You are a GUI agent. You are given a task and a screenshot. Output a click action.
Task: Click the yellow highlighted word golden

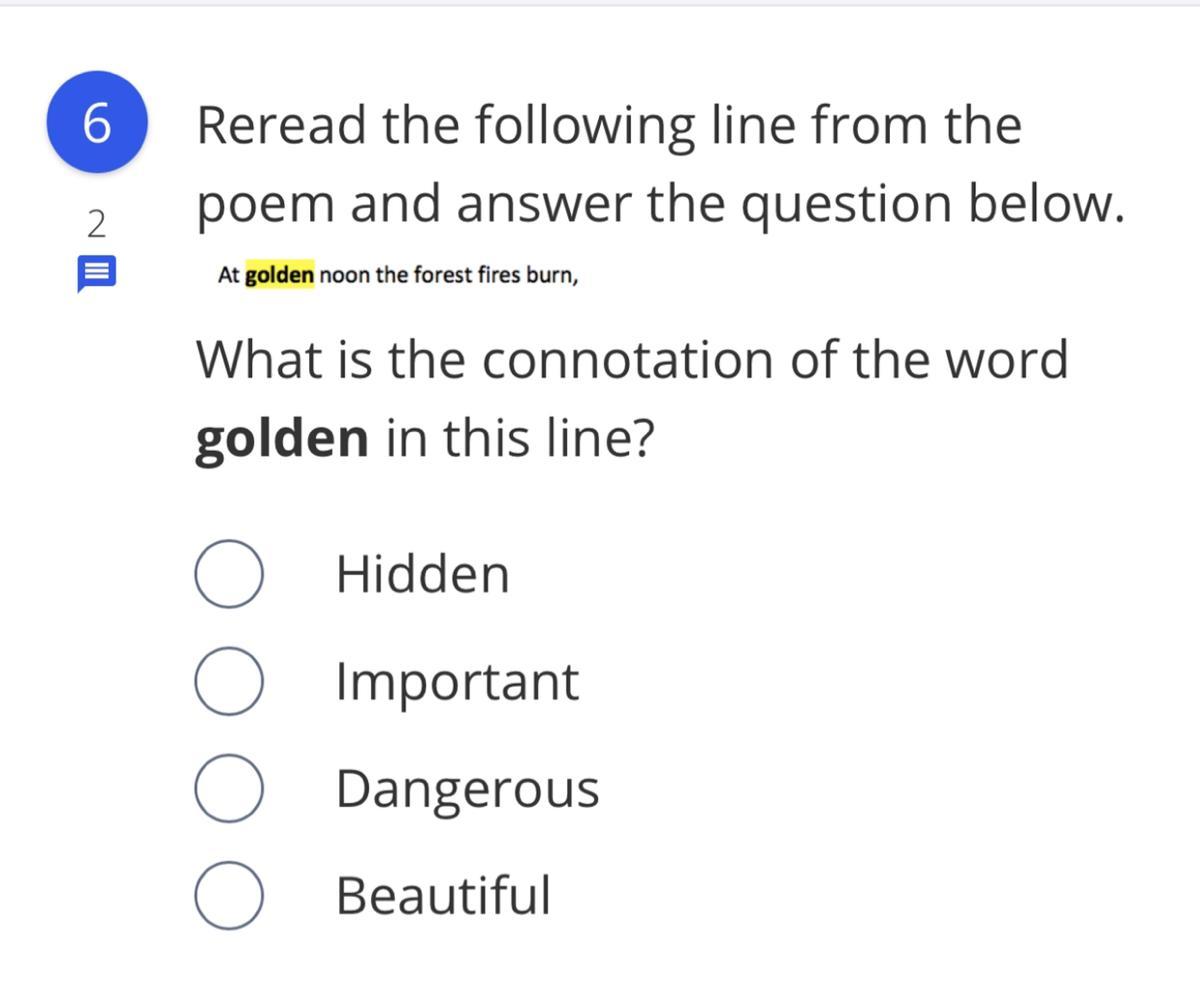pos(280,275)
